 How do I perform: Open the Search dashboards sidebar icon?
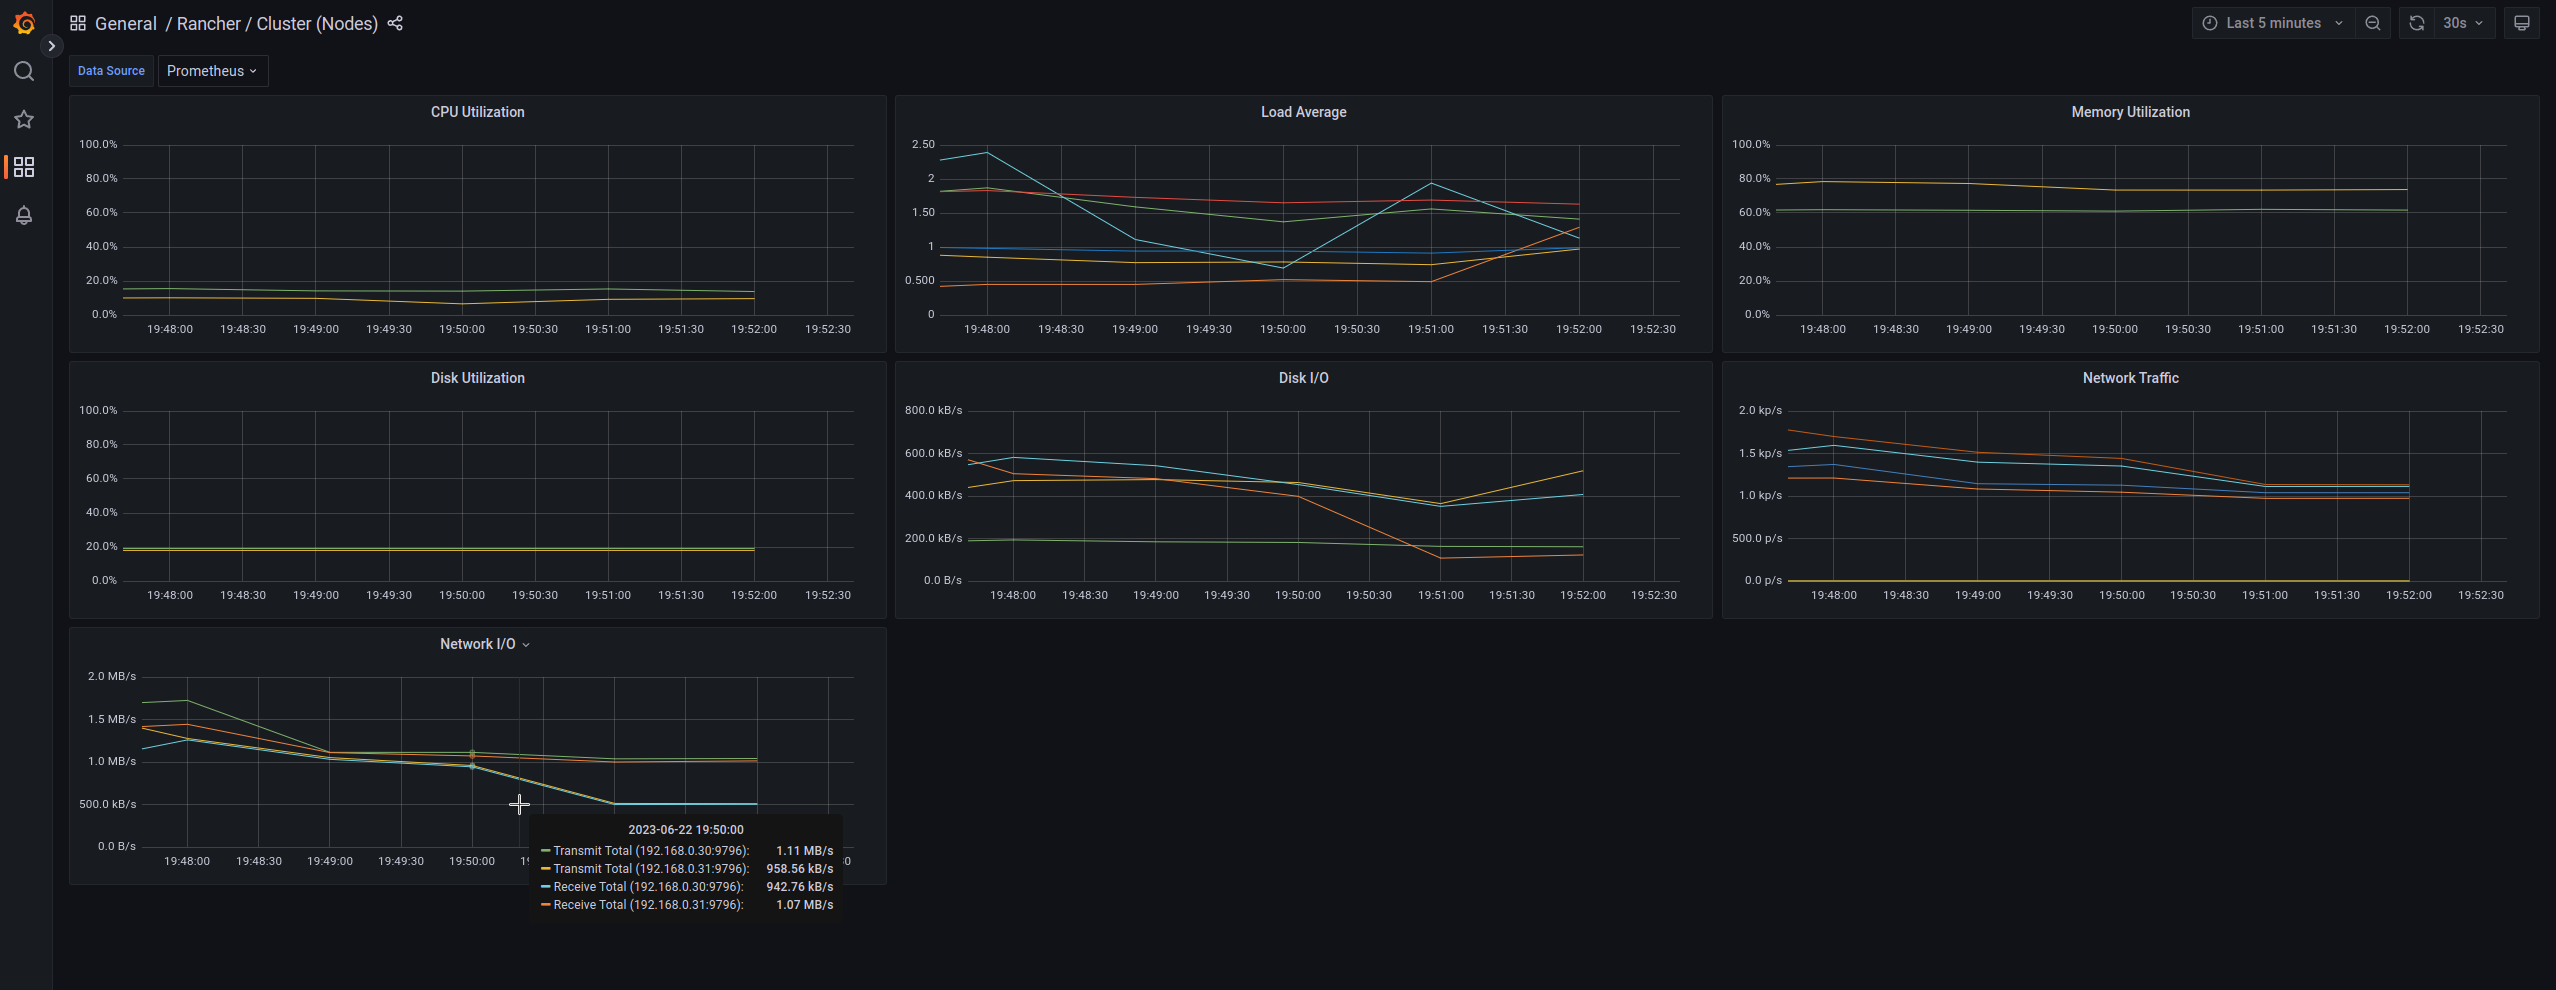coord(24,71)
